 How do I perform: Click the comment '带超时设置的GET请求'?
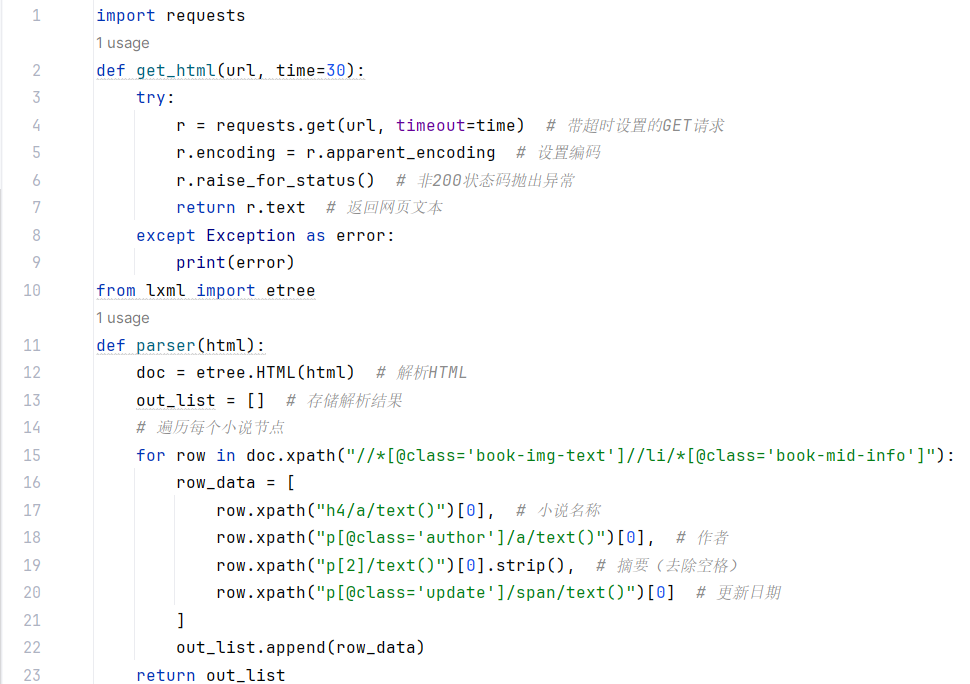click(x=635, y=126)
